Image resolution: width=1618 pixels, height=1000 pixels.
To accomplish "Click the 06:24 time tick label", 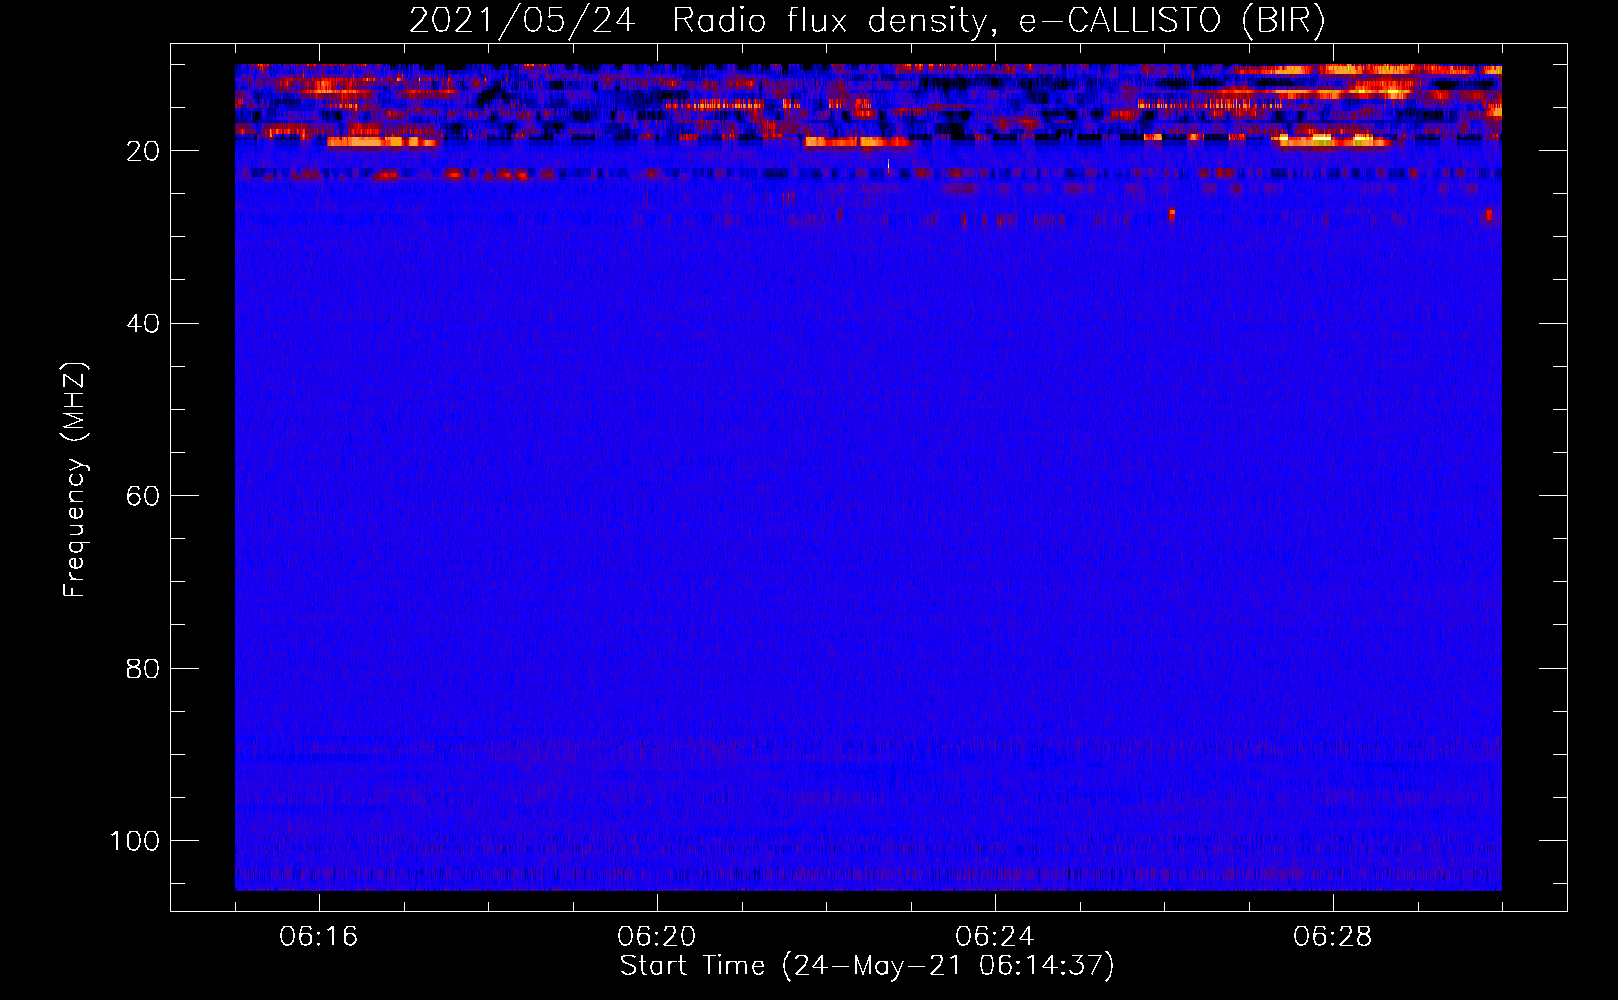I will pos(995,937).
